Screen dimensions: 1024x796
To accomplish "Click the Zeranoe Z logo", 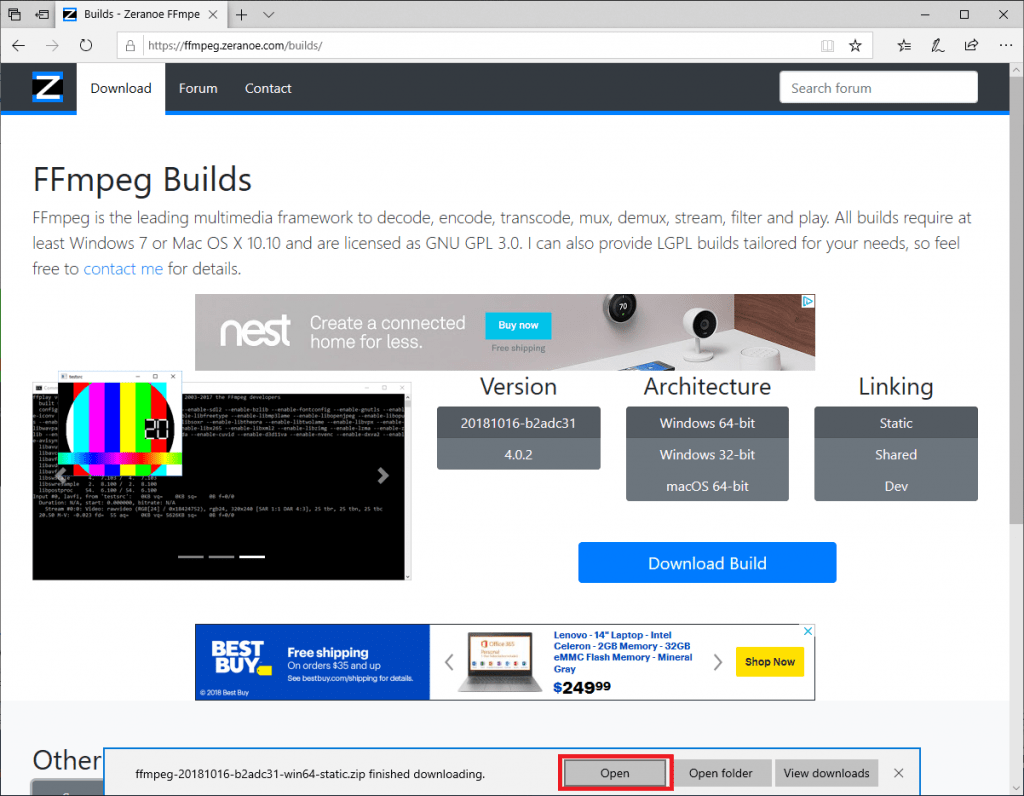I will tap(48, 88).
